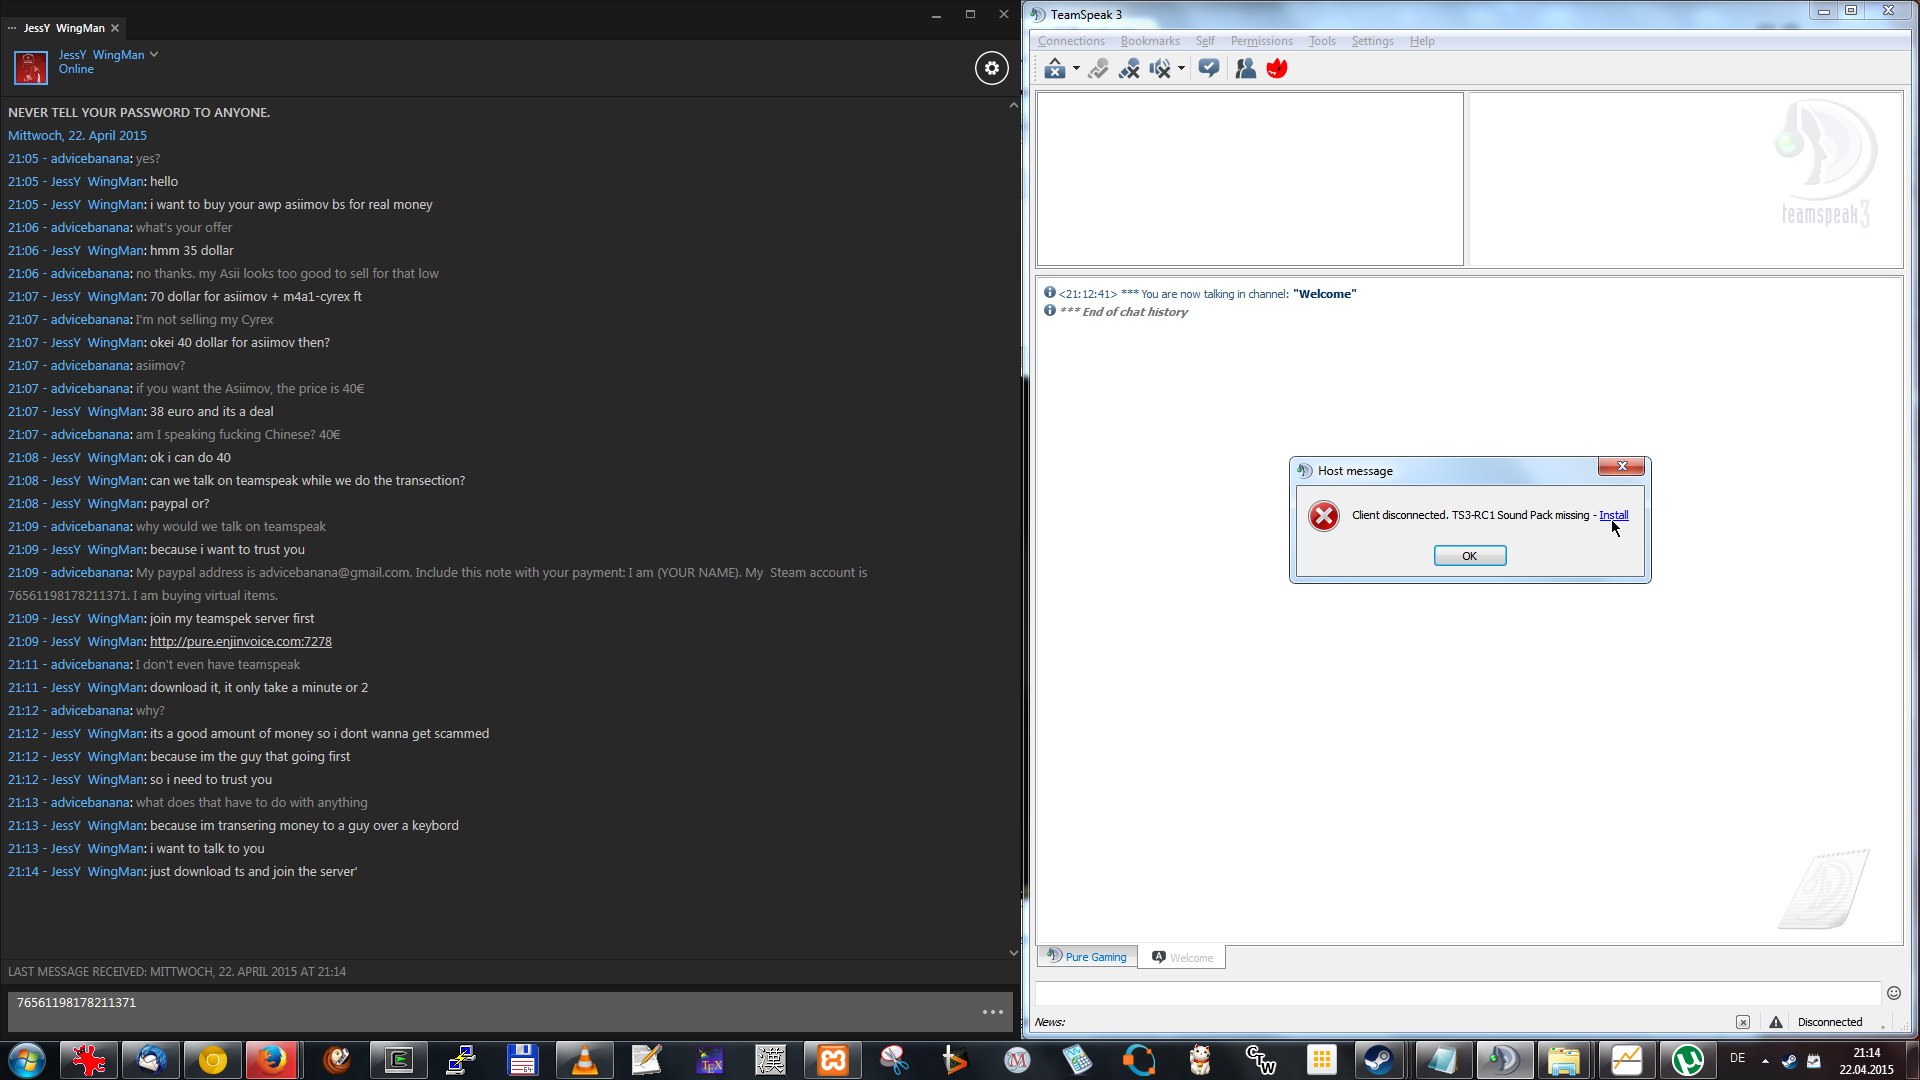Click the Steam chat three-dots button
The image size is (1920, 1080).
[x=992, y=1012]
